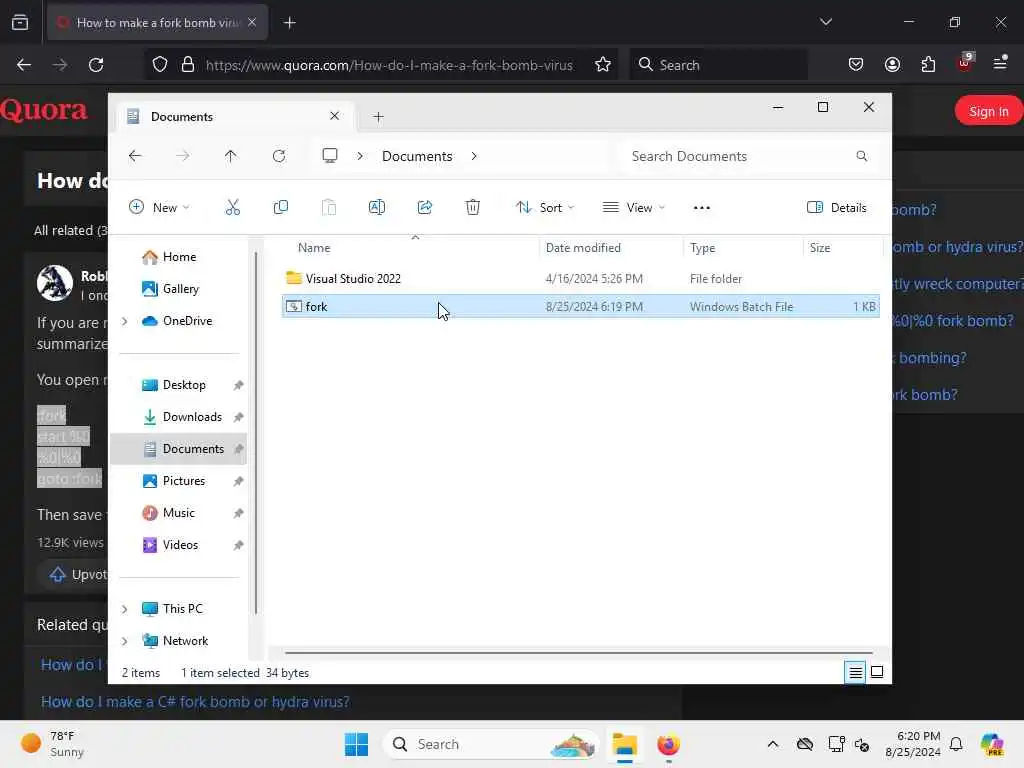Image resolution: width=1024 pixels, height=768 pixels.
Task: Expand the Network tree node
Action: pyautogui.click(x=125, y=641)
